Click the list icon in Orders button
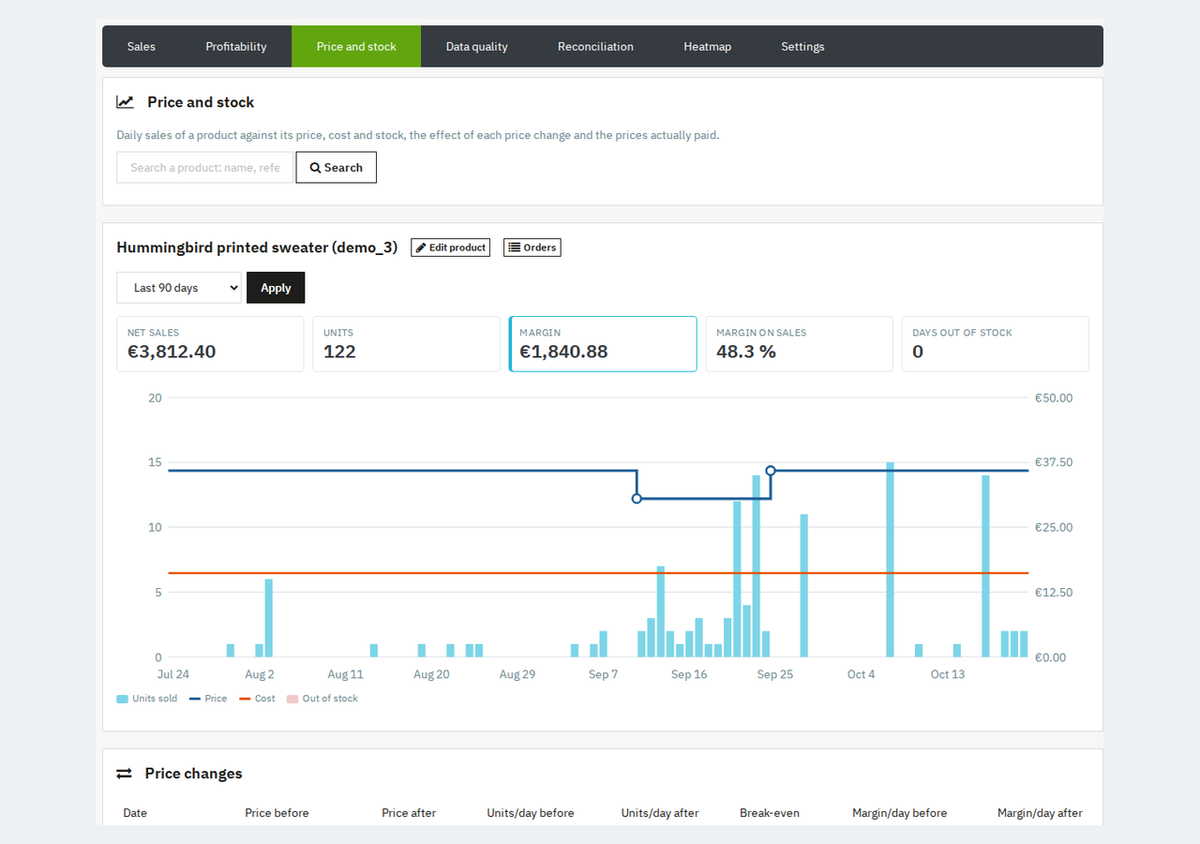Viewport: 1200px width, 844px height. click(x=514, y=247)
